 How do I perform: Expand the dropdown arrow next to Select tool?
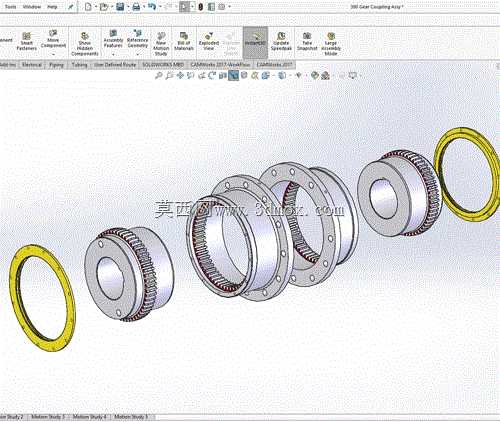192,7
